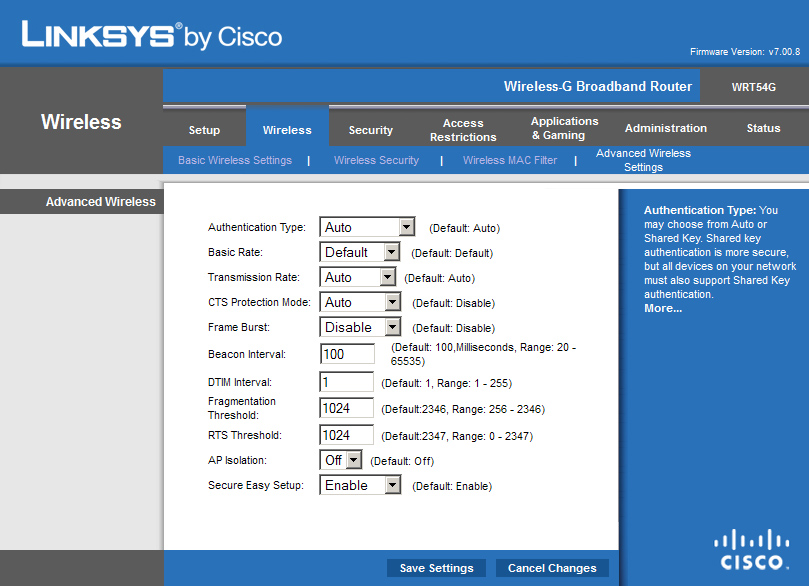This screenshot has width=809, height=586.
Task: Click the More... help link
Action: pos(663,308)
